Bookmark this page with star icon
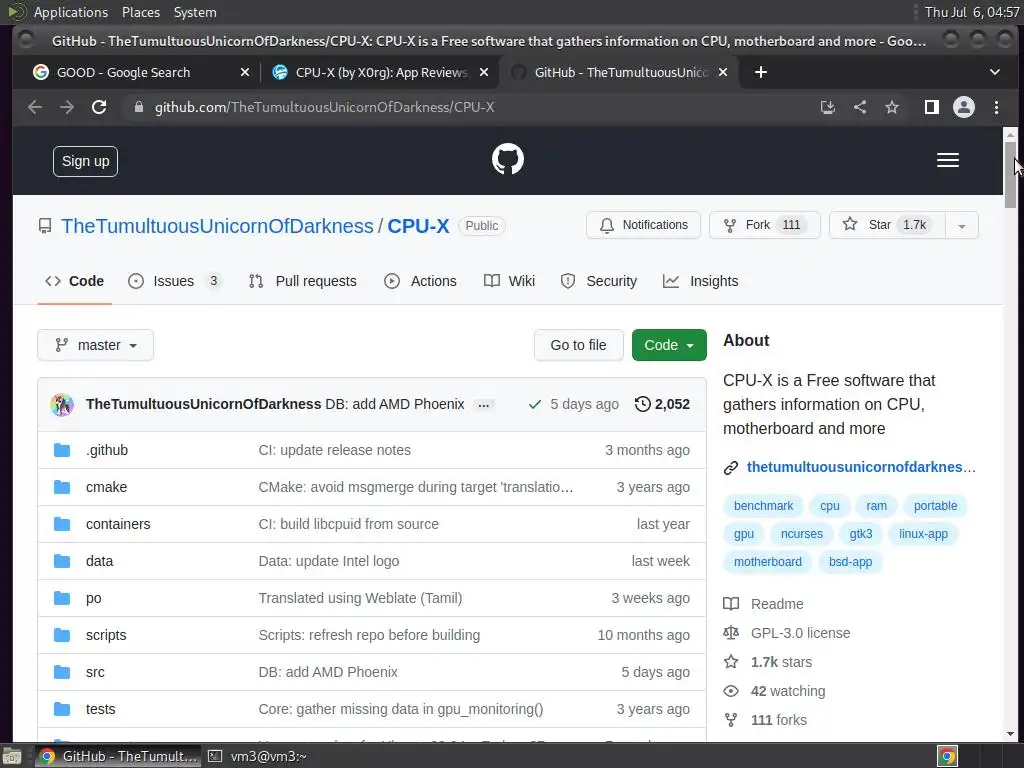The image size is (1024, 768). click(x=892, y=107)
